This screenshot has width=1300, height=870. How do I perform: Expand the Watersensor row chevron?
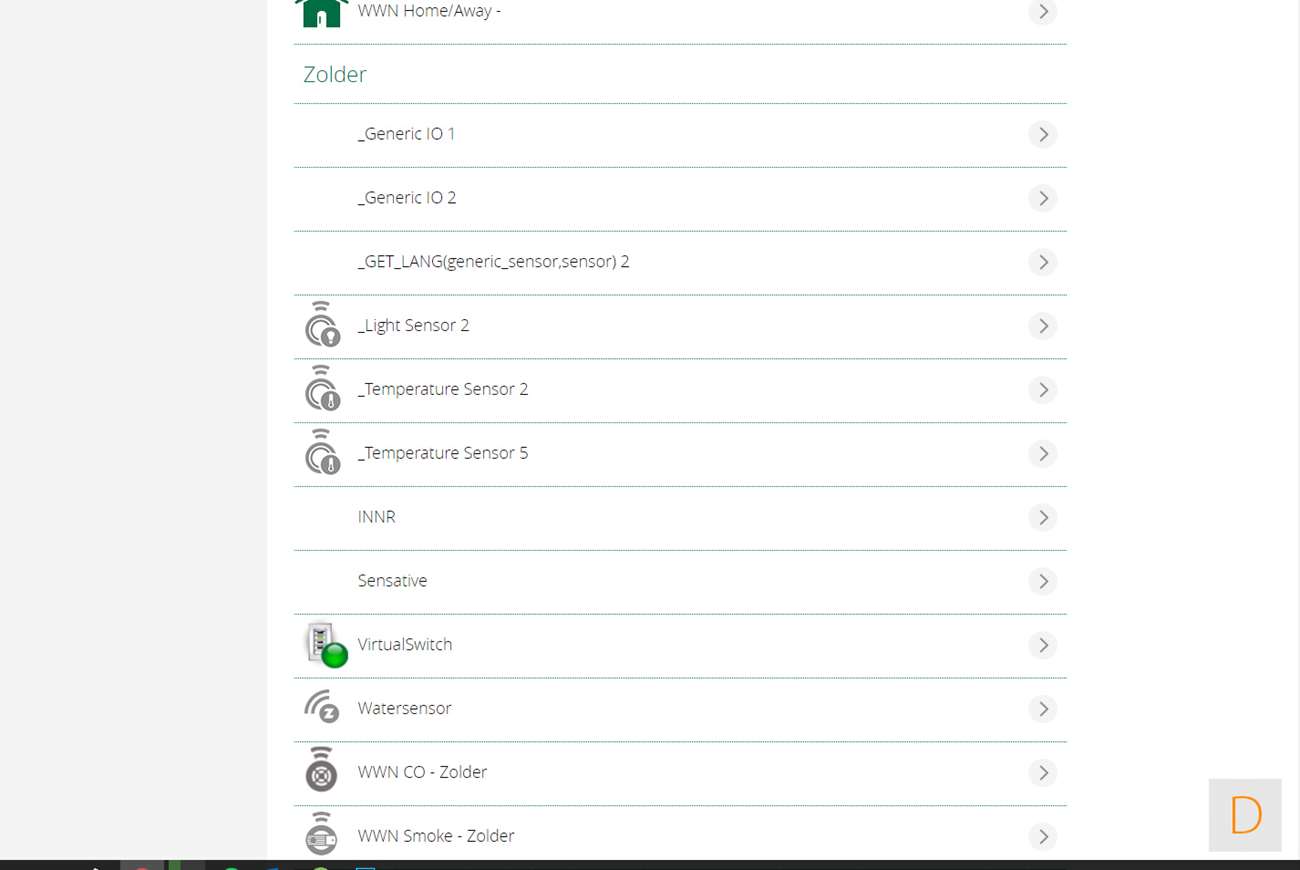(x=1042, y=709)
